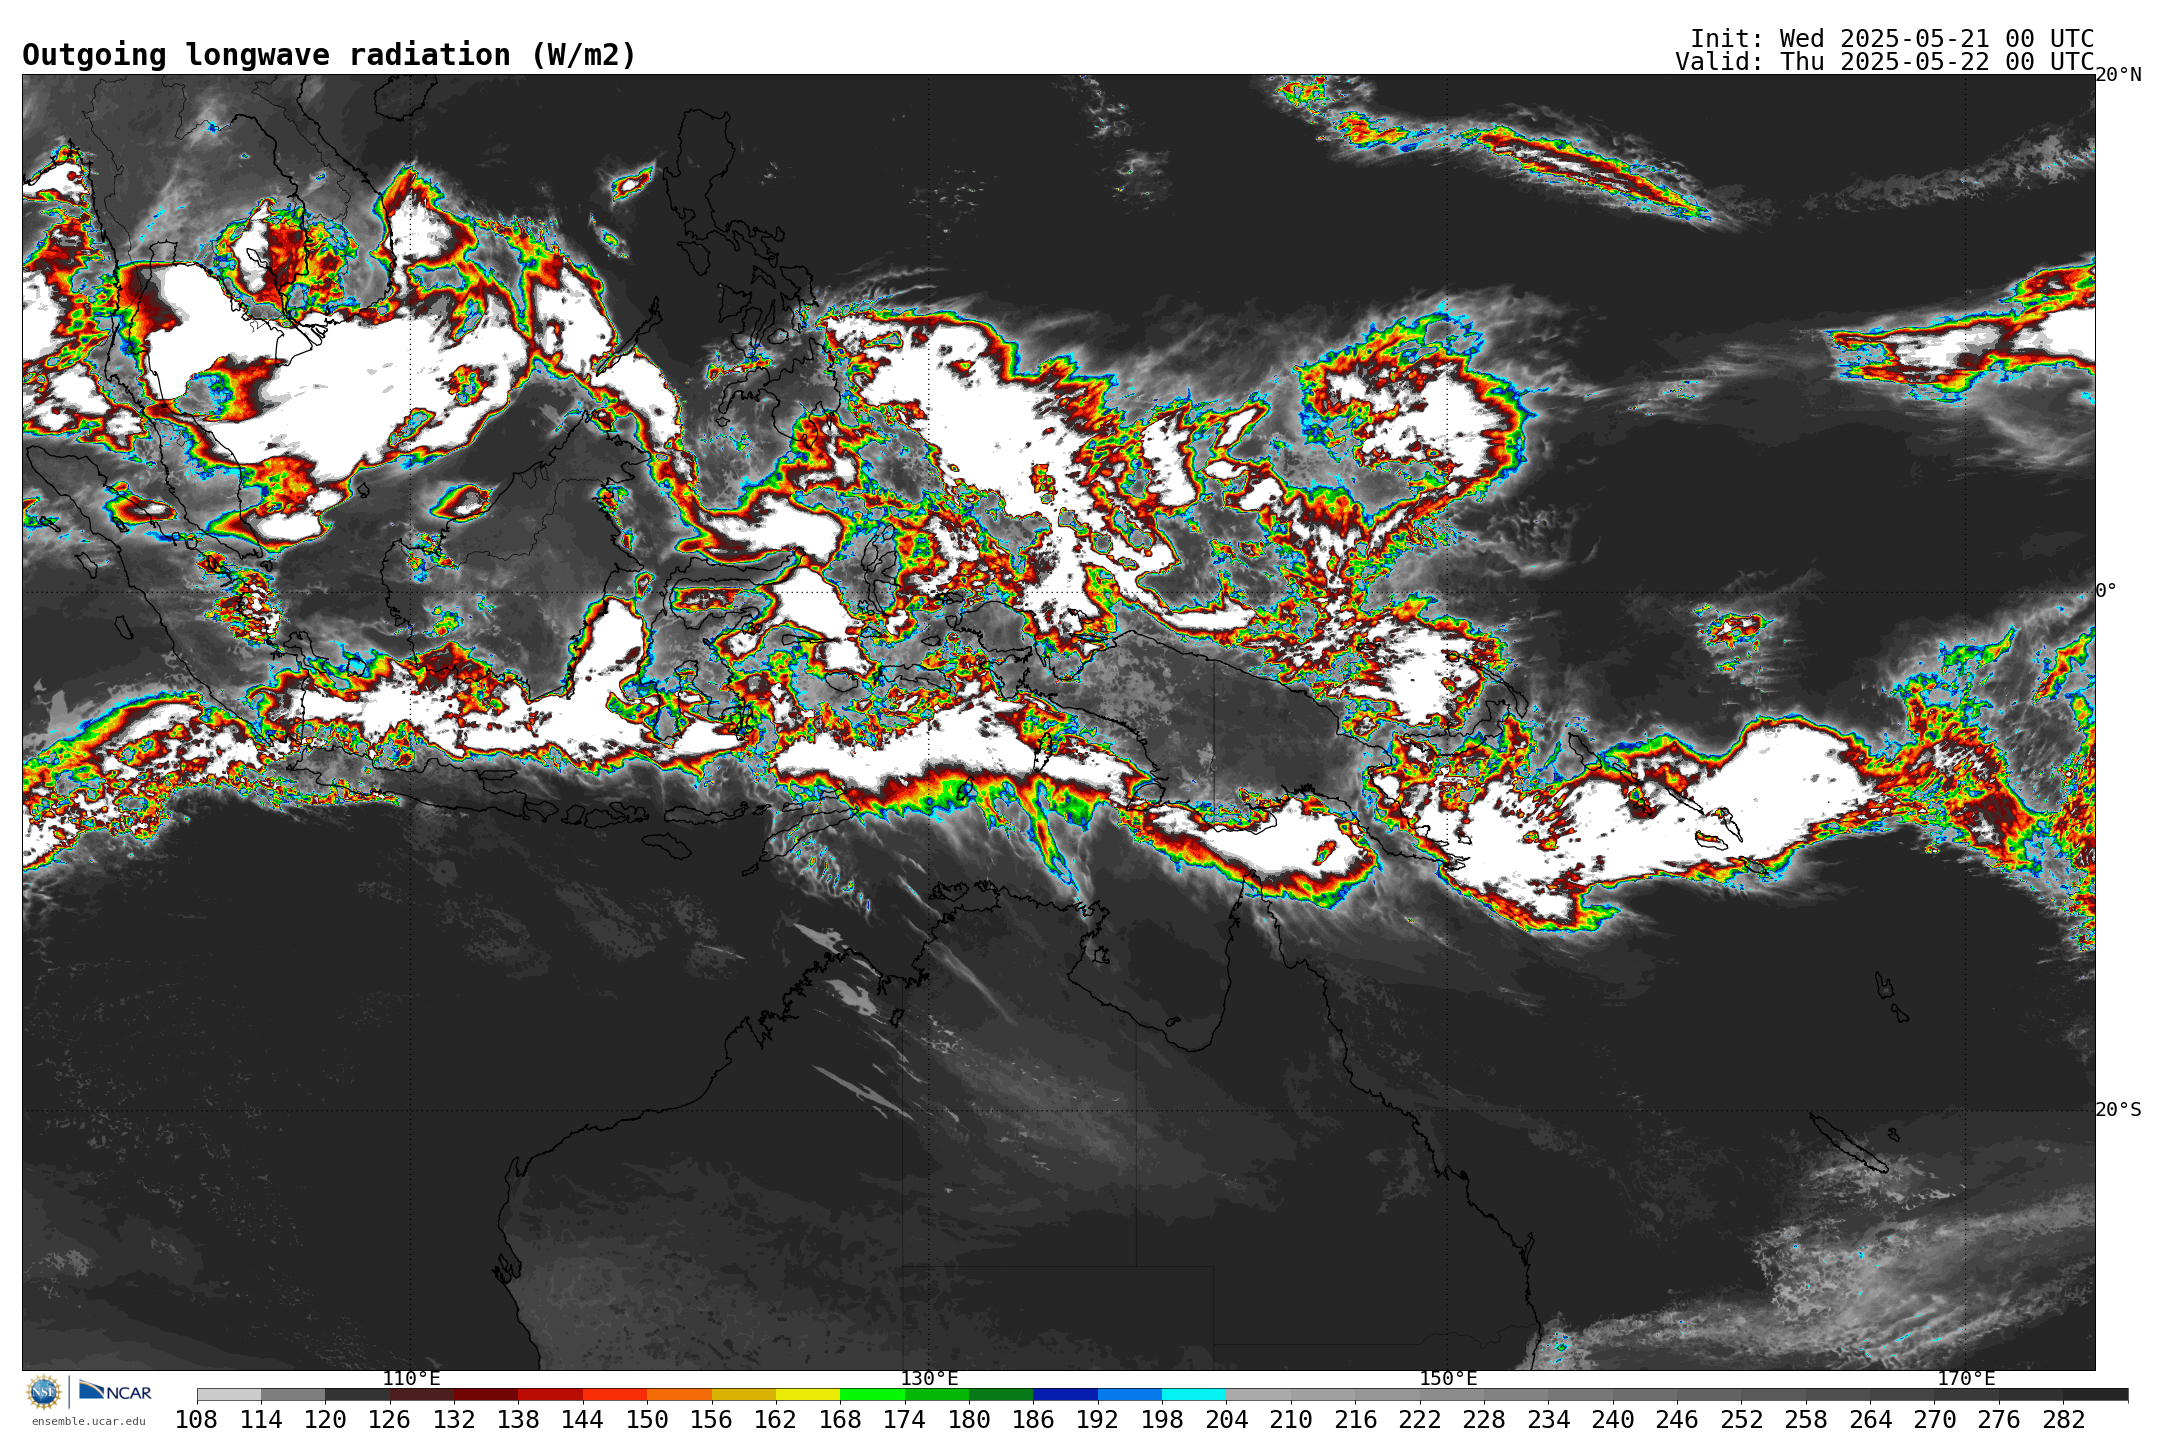Select the orange 150–156 colorbar swatch
Image resolution: width=2160 pixels, height=1433 pixels.
(x=679, y=1395)
